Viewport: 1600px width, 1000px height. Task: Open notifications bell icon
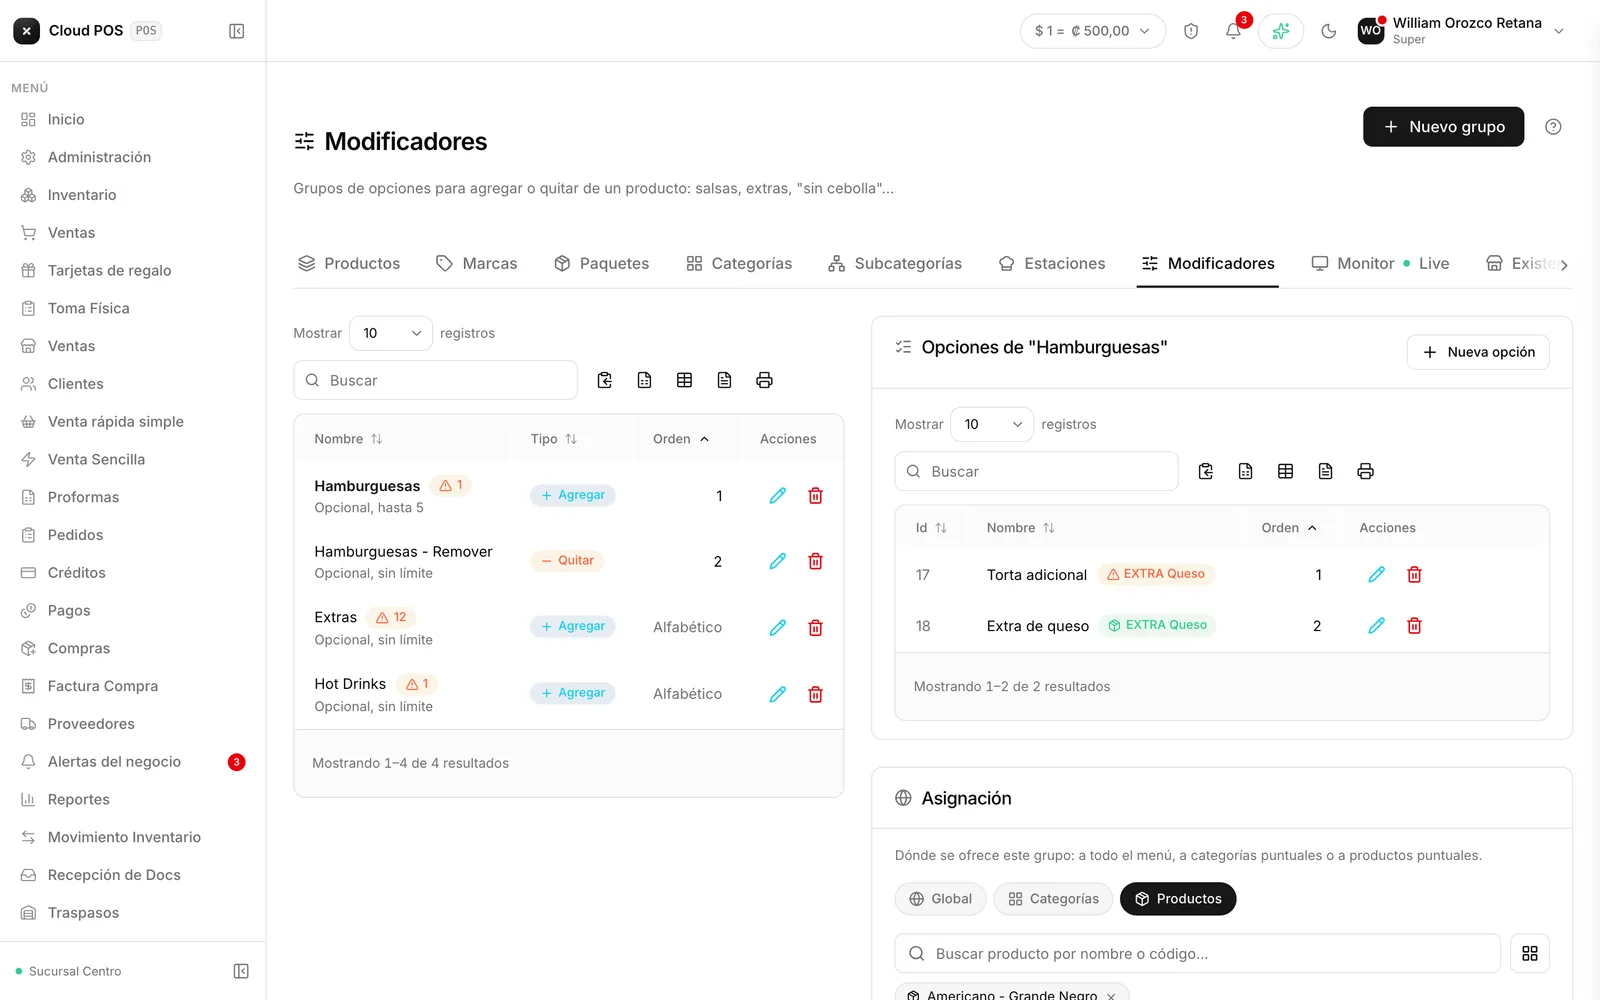(x=1233, y=31)
